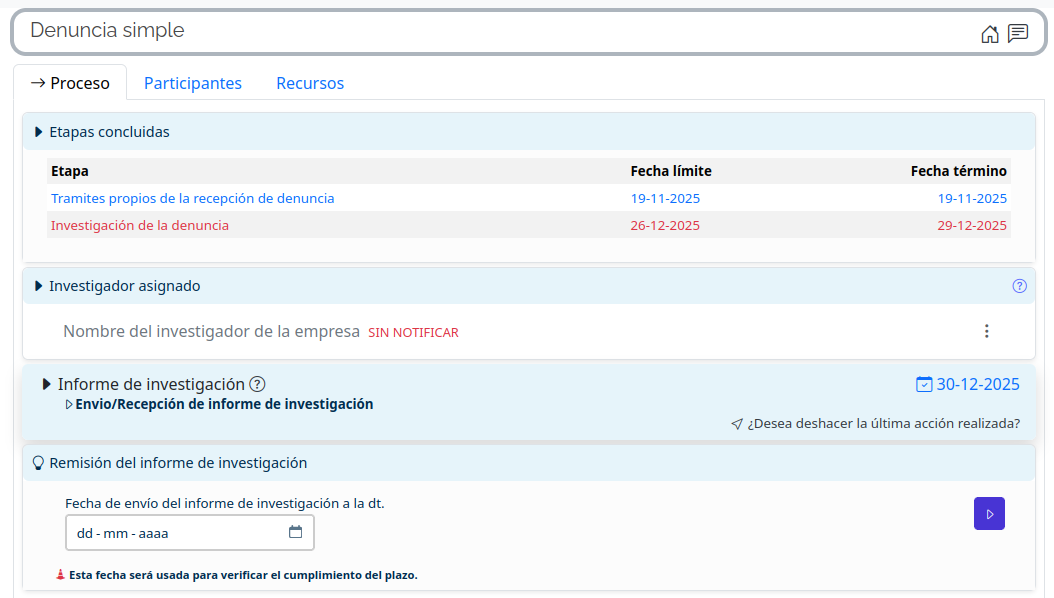Click the home icon in the header

pos(989,34)
